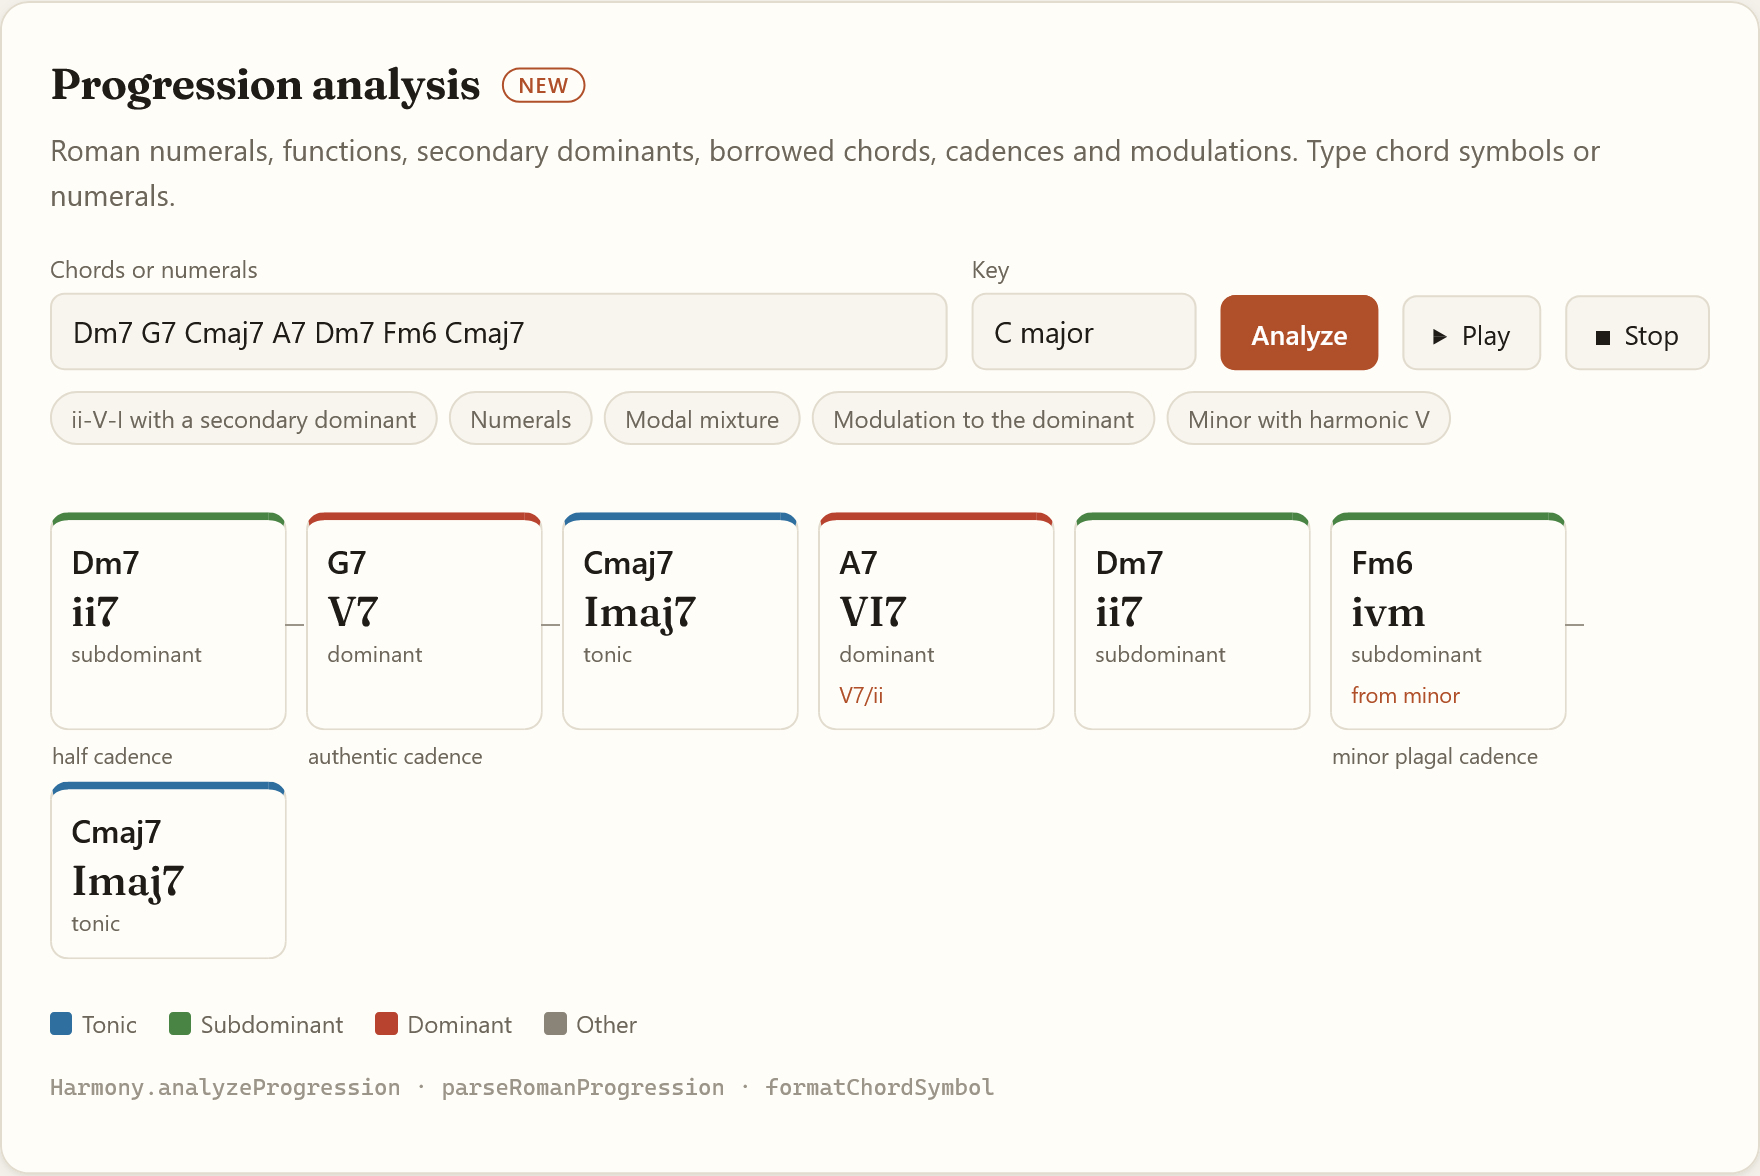
Task: Open the A7 VI7 chord card
Action: click(936, 621)
